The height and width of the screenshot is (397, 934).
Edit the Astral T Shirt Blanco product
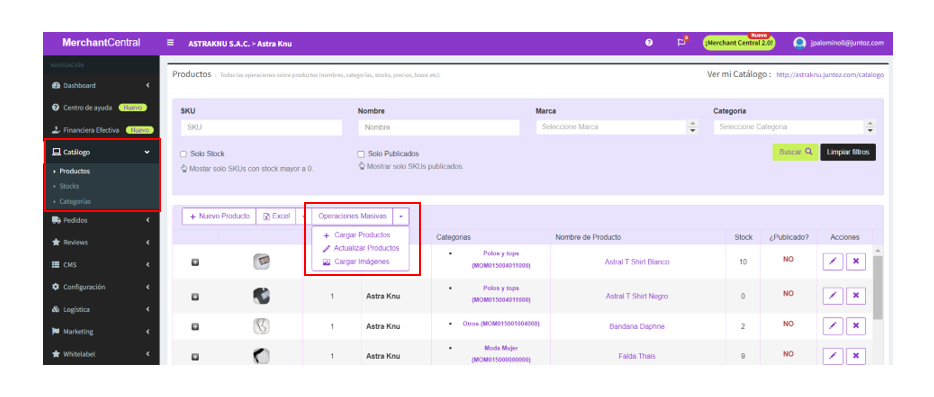[x=833, y=262]
